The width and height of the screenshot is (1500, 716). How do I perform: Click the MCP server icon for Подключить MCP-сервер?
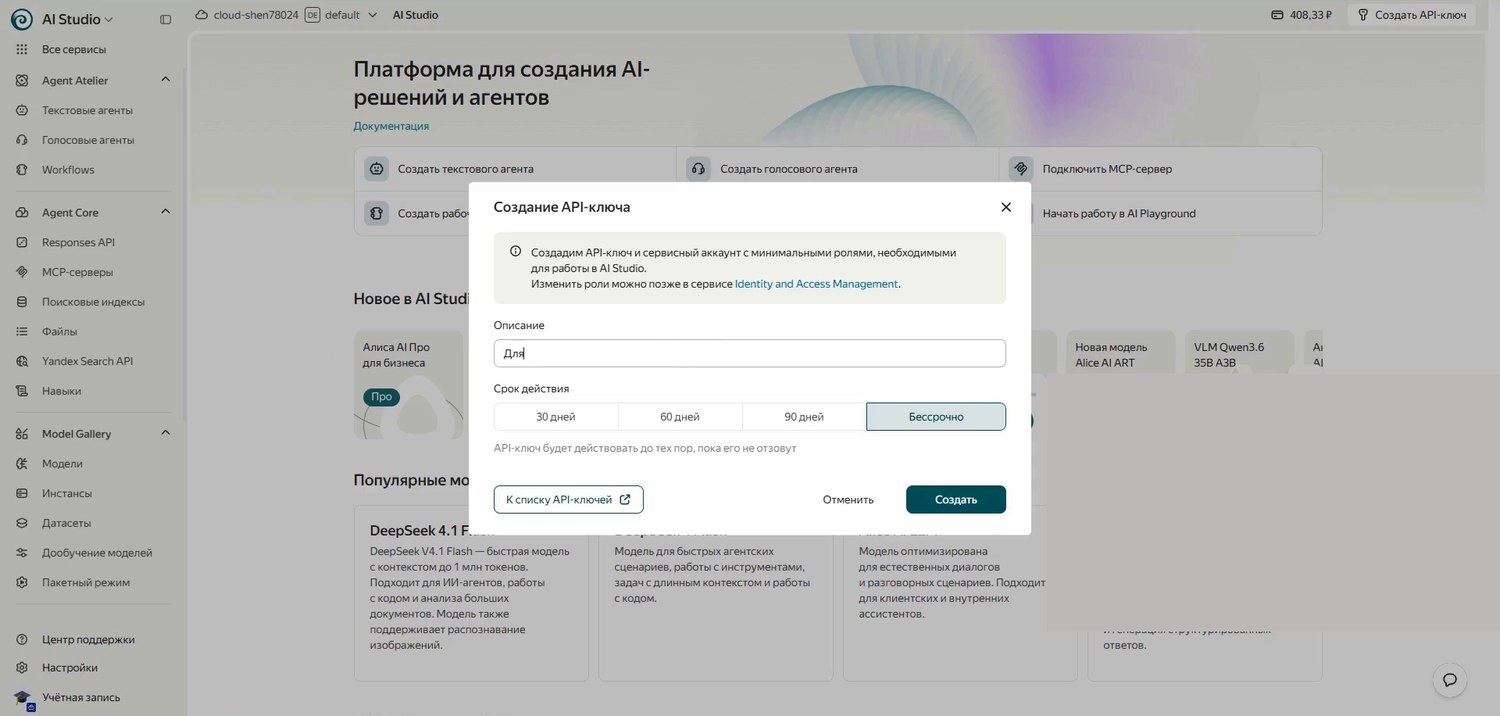1020,169
